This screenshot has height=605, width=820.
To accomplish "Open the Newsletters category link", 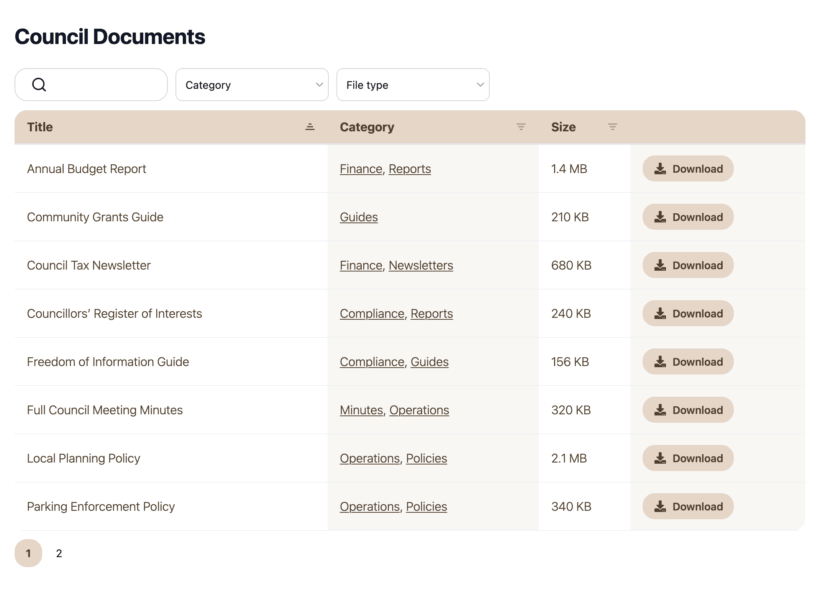I will click(x=421, y=265).
